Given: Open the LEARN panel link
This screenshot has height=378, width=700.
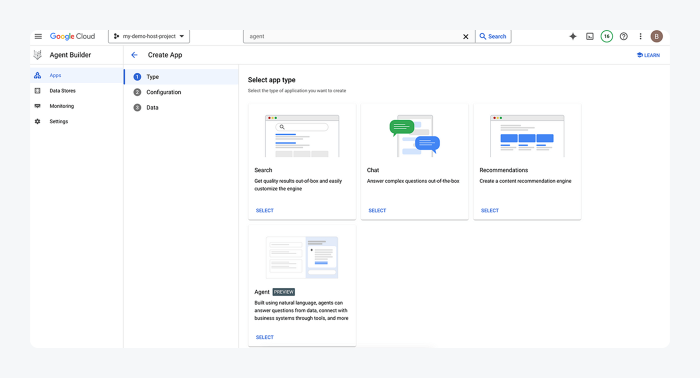Looking at the screenshot, I should tap(648, 55).
